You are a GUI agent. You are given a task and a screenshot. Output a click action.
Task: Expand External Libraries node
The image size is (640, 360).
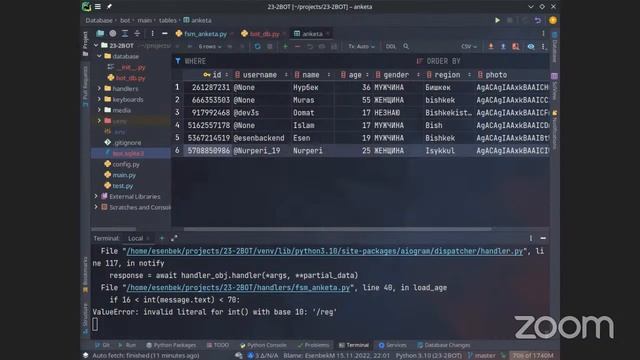pos(96,196)
